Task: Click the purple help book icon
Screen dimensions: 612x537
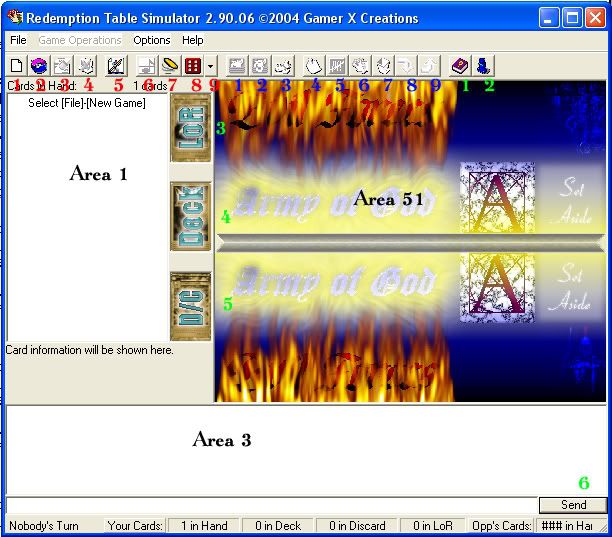Action: click(x=459, y=66)
